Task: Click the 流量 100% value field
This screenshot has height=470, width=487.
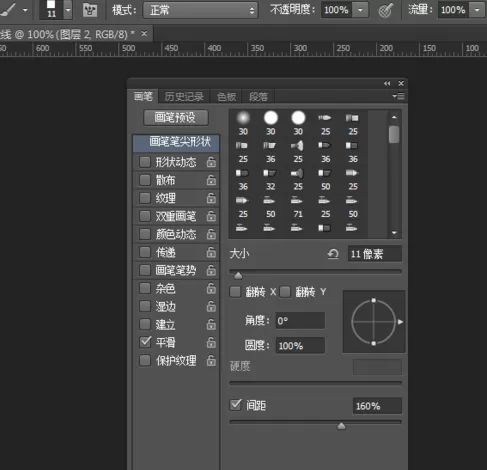Action: (453, 10)
